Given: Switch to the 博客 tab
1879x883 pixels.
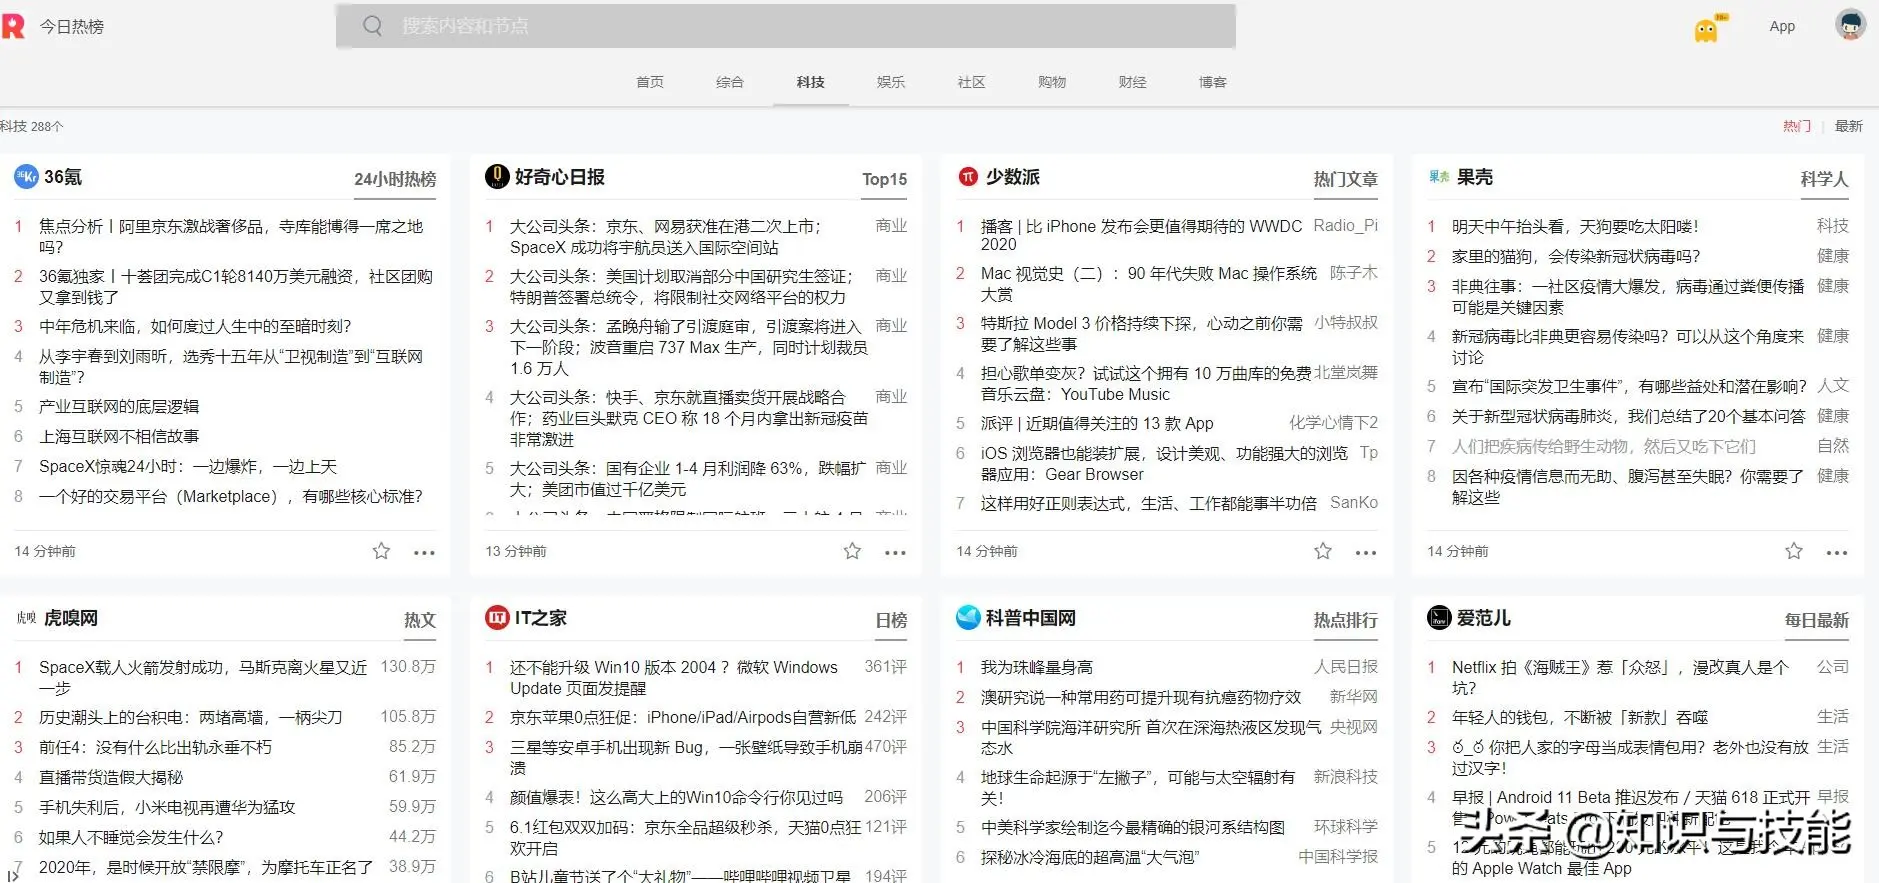Looking at the screenshot, I should pyautogui.click(x=1213, y=82).
